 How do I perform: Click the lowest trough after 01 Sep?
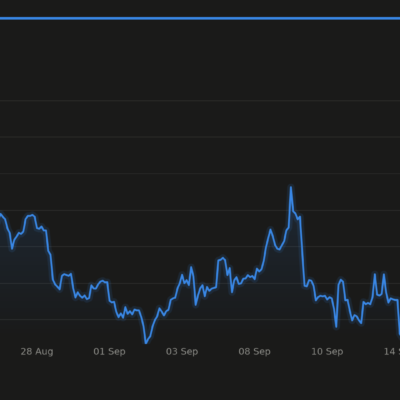click(x=146, y=342)
